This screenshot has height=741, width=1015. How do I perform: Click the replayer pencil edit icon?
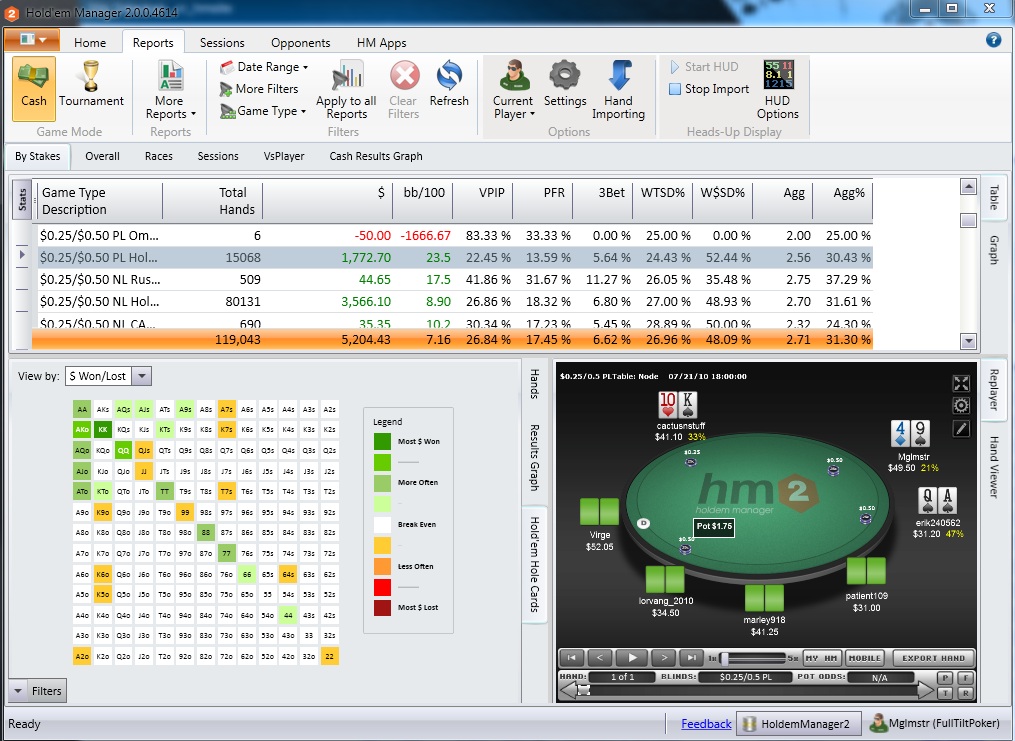coord(961,428)
